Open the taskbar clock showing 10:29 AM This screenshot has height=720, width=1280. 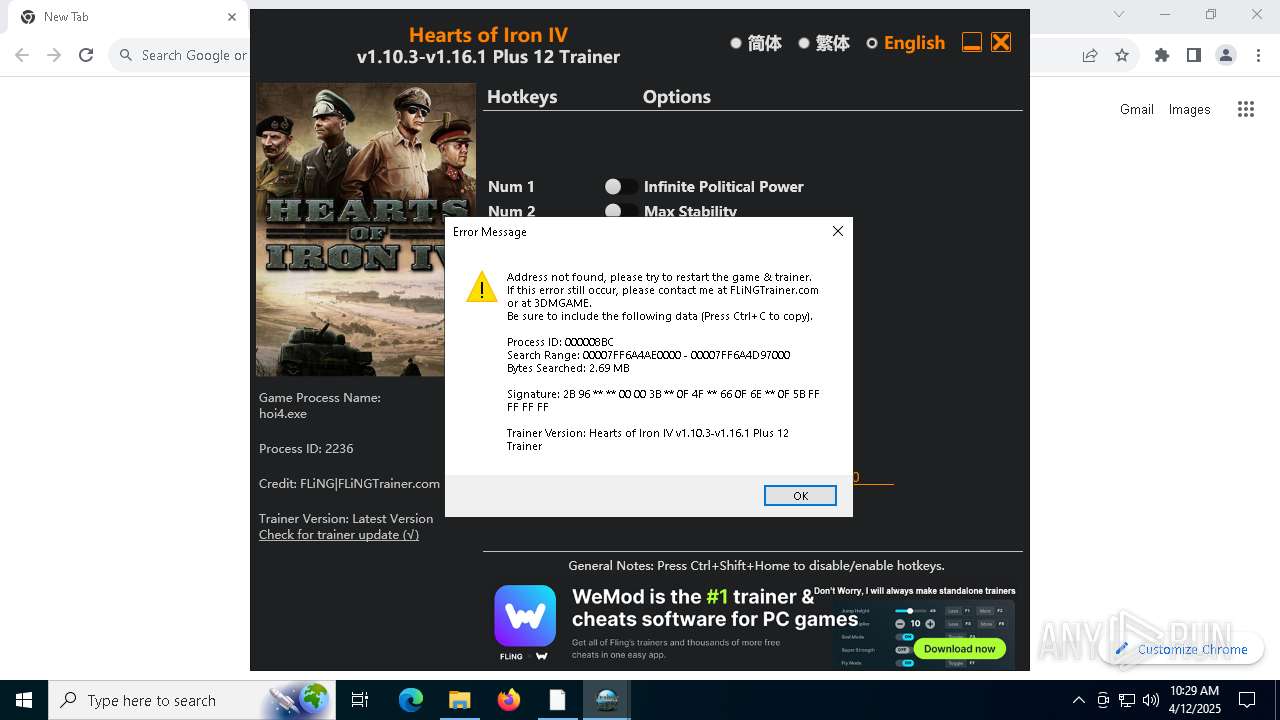(1194, 700)
